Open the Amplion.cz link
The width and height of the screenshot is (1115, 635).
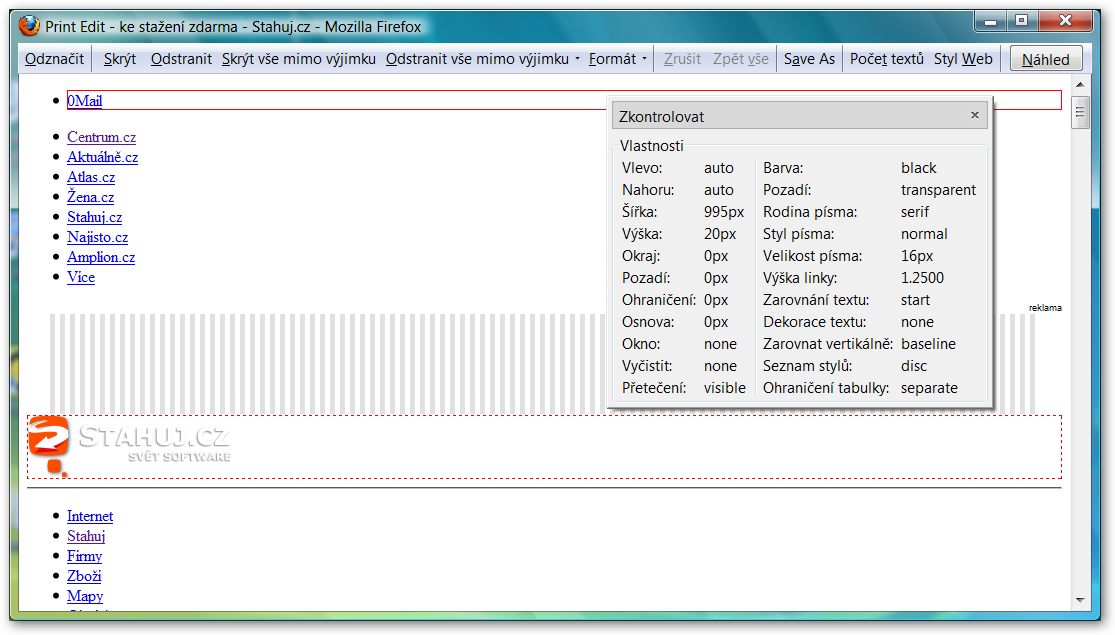click(101, 257)
